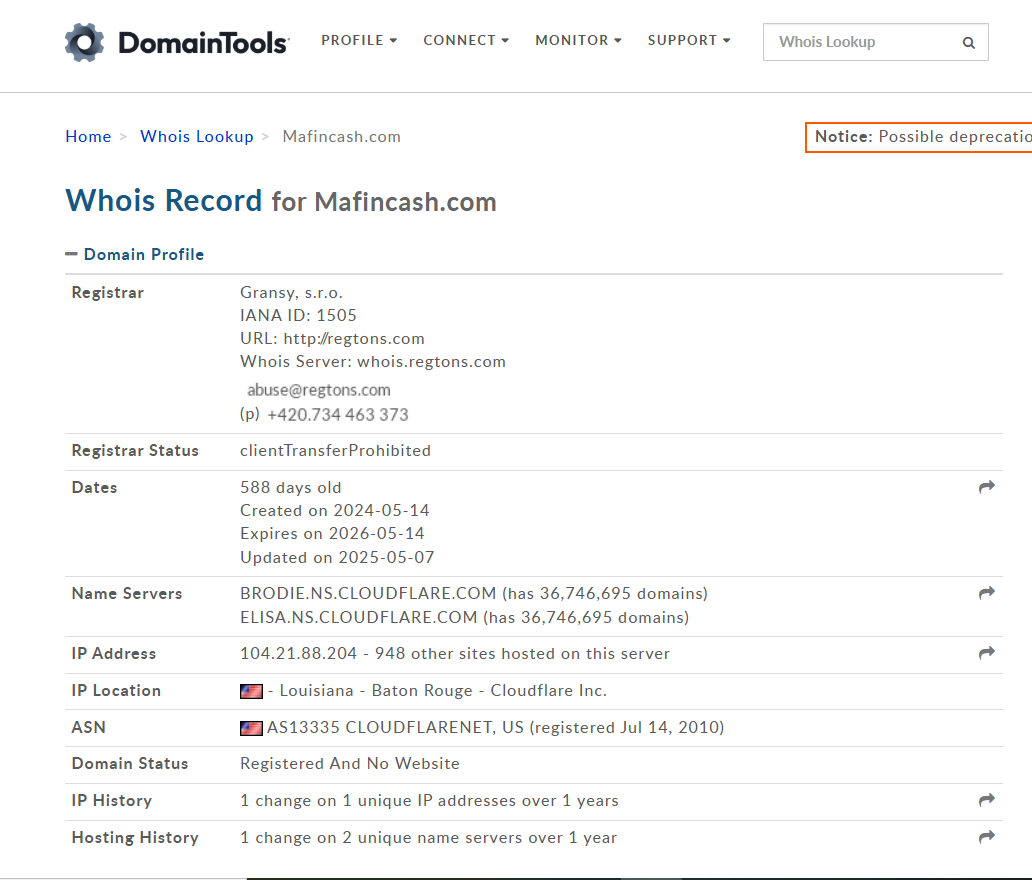Click the phone number +420.734 463 373

click(338, 415)
